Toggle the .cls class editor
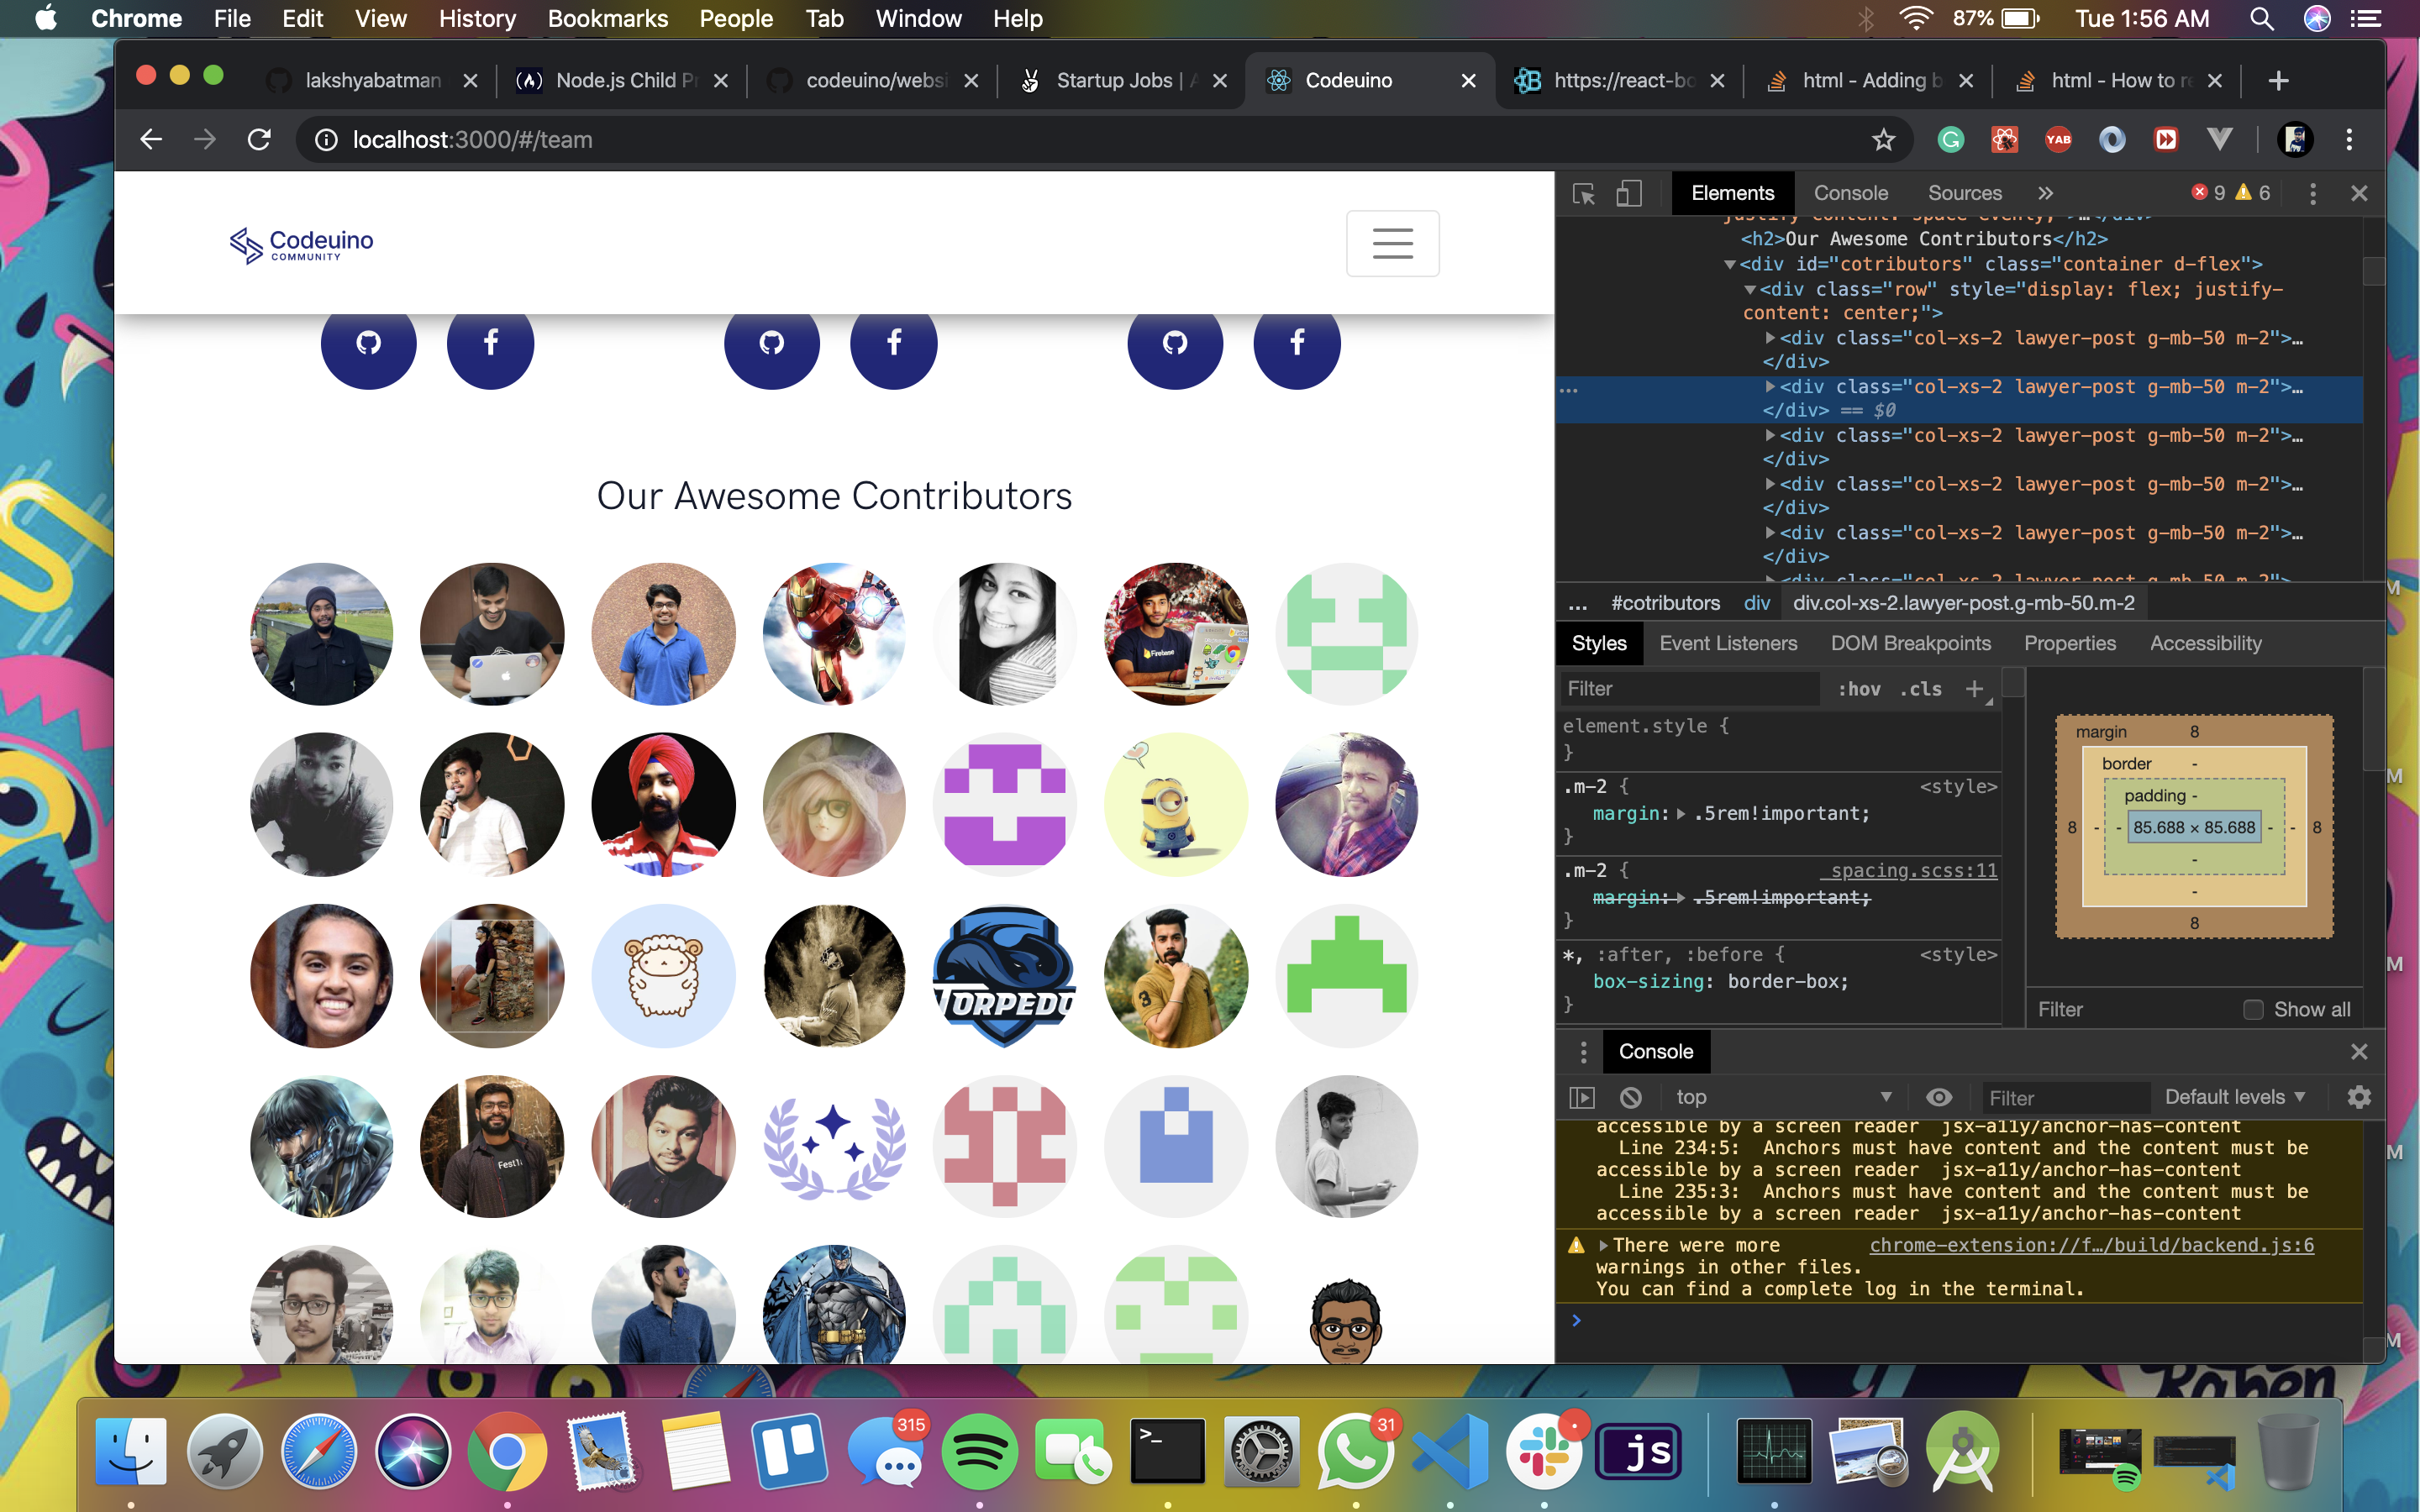 (x=1920, y=688)
